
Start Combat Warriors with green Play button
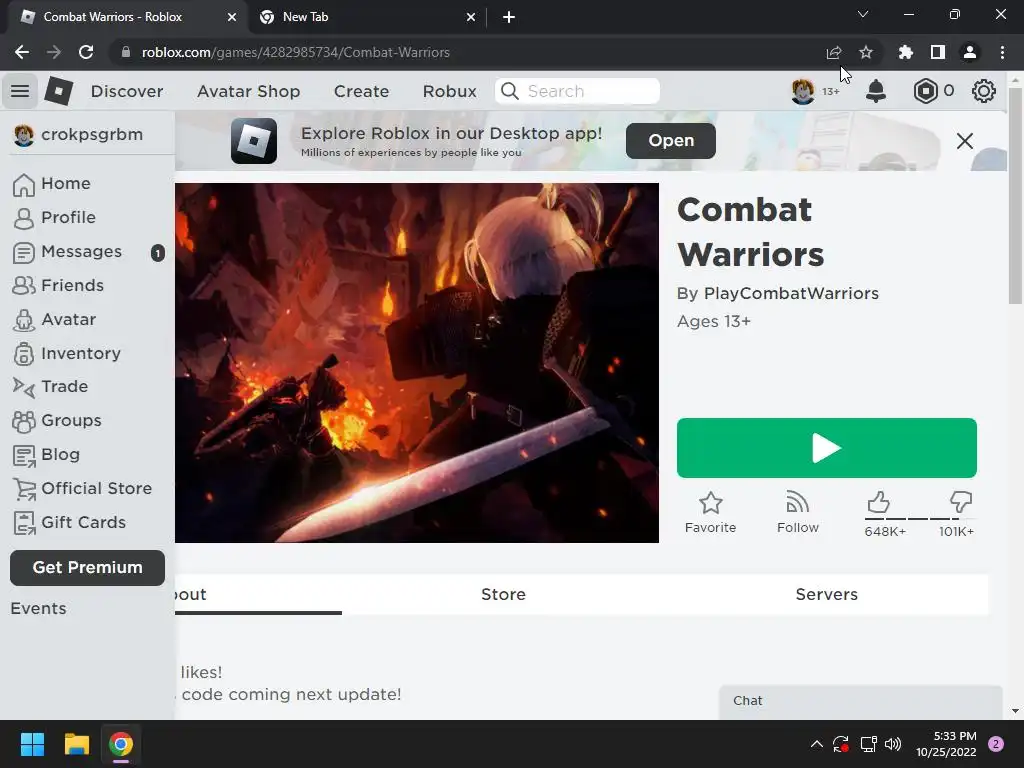(827, 448)
